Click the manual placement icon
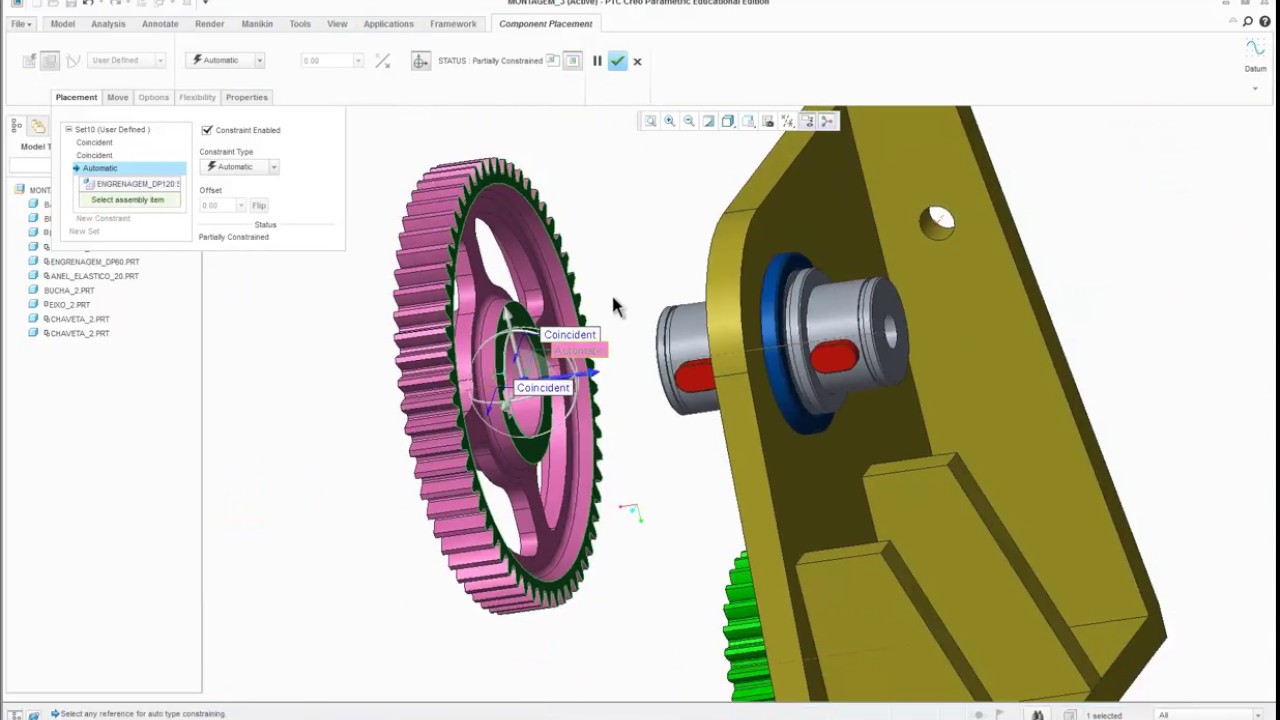The height and width of the screenshot is (720, 1280). click(x=50, y=61)
